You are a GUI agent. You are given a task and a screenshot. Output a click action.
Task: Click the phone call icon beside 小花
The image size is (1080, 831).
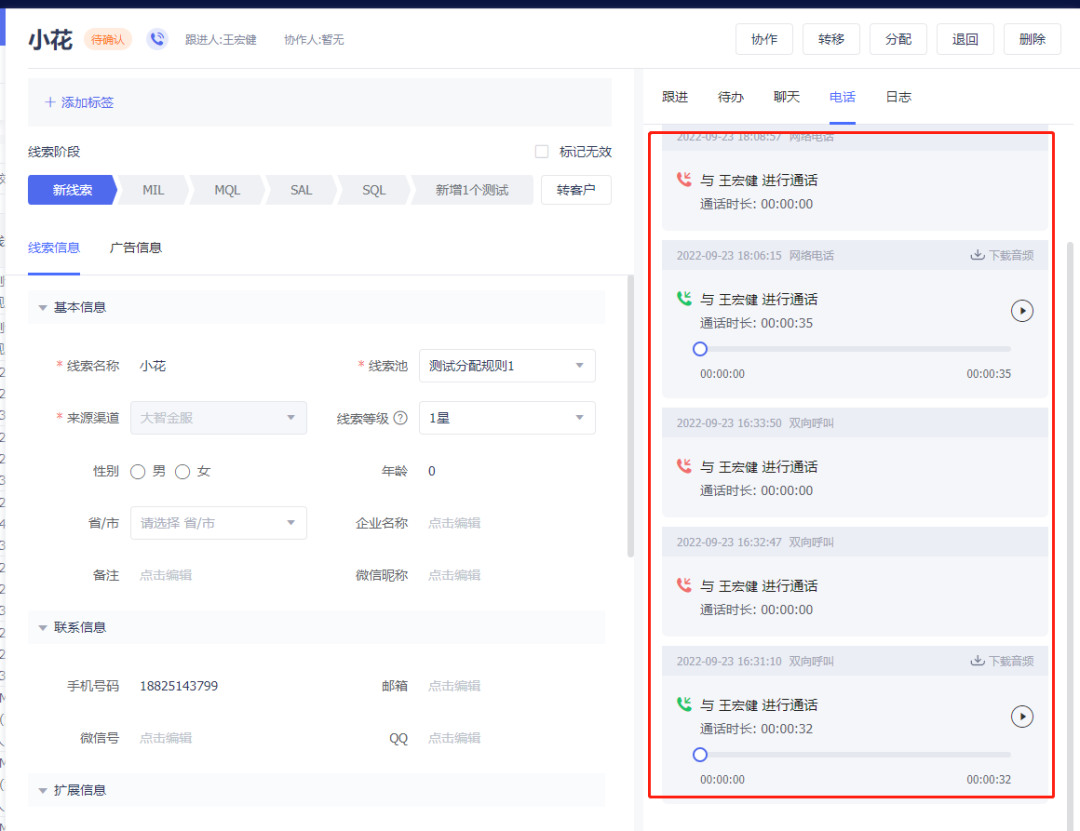(157, 39)
